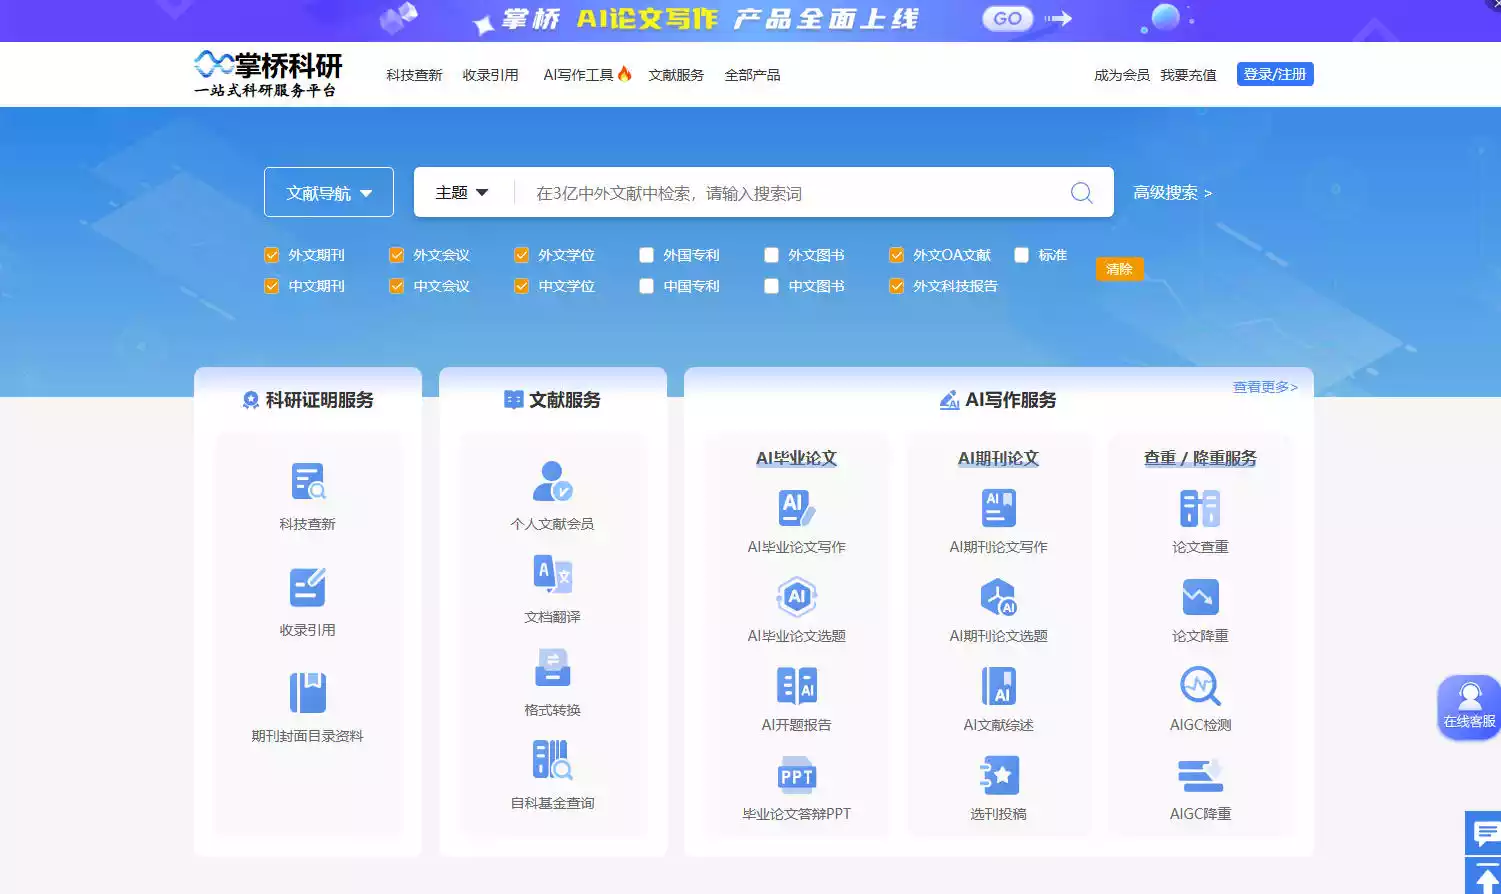Viewport: 1501px width, 894px height.
Task: Uncheck the 中文期刊 checkbox
Action: (x=271, y=286)
